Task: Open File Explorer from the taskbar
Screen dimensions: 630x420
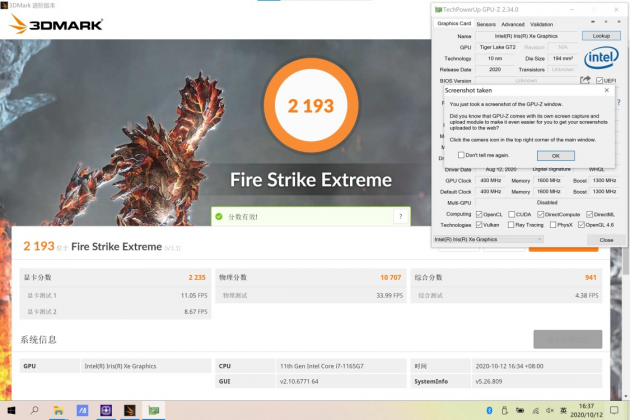Action: [x=58, y=410]
